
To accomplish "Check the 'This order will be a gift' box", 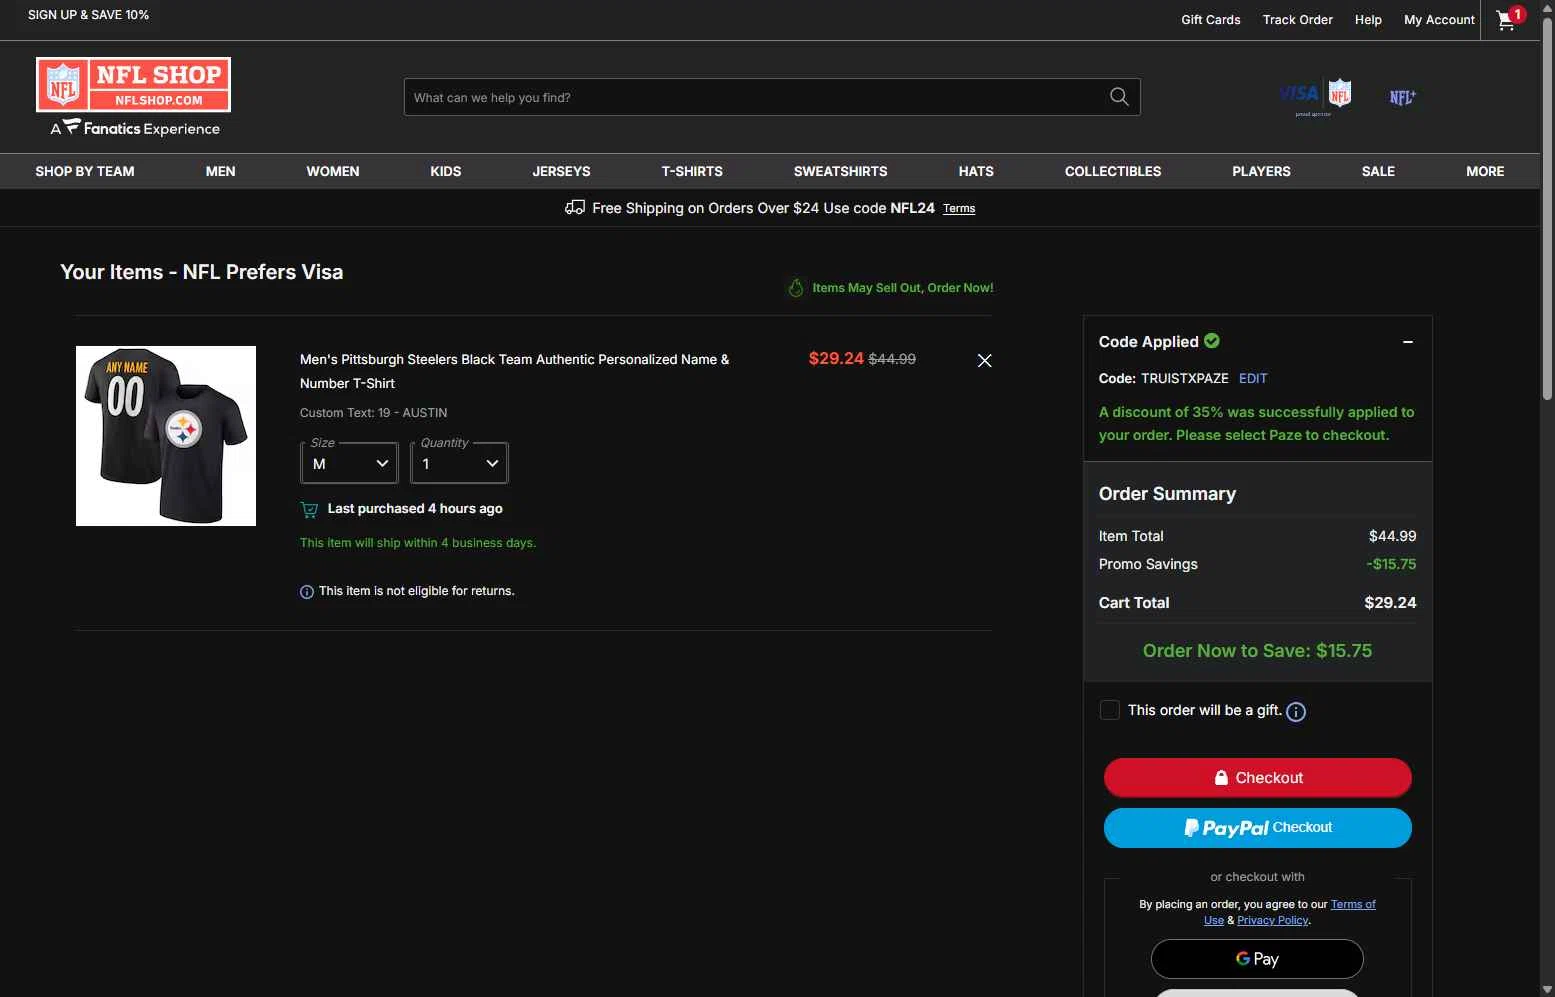I will (x=1109, y=710).
